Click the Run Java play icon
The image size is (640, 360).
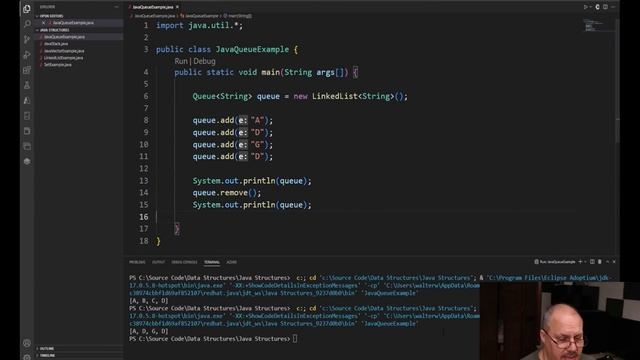coord(585,7)
